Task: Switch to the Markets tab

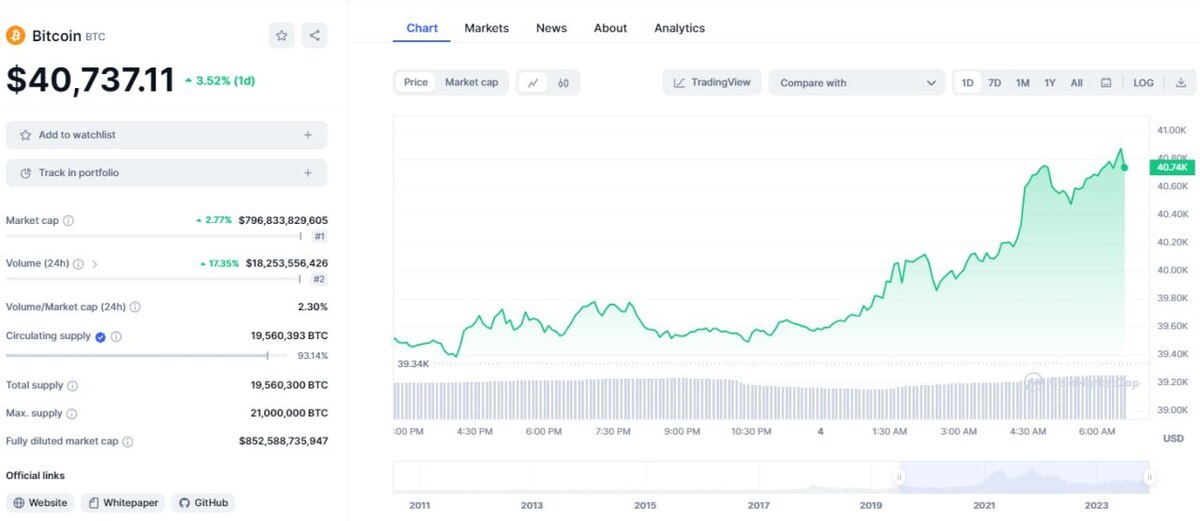Action: pos(487,28)
